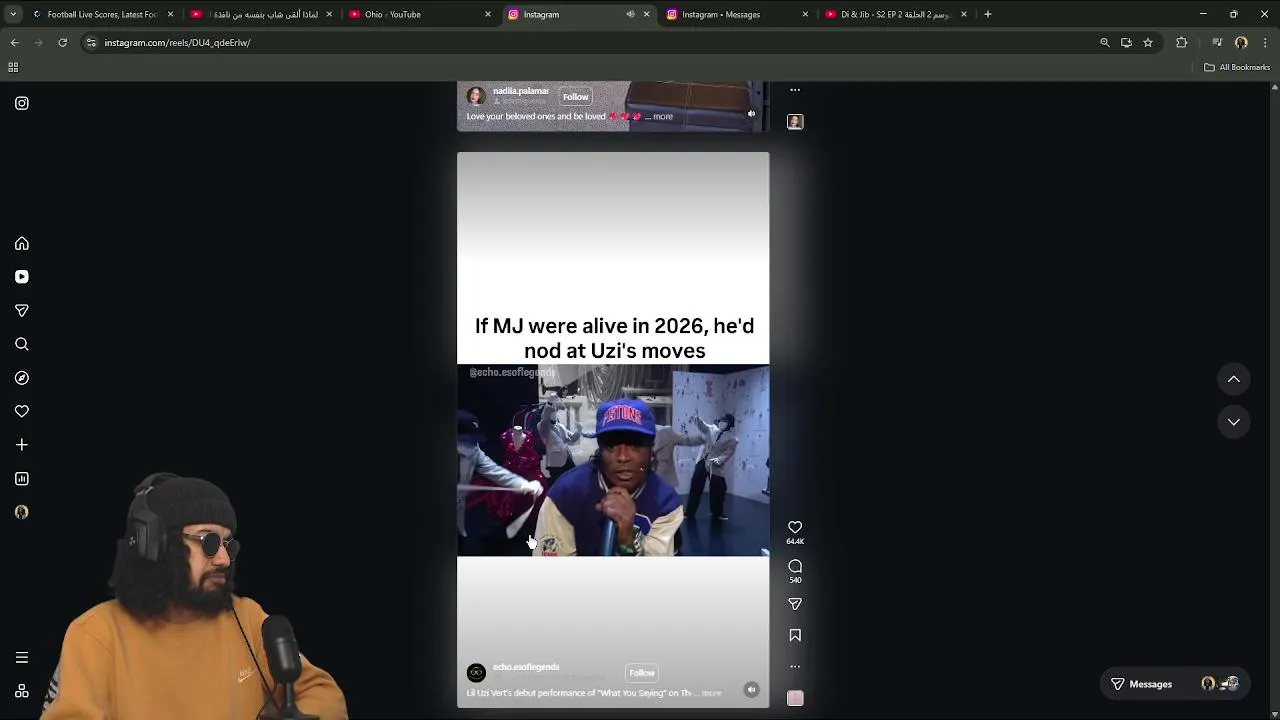Reload the Instagram page
Image resolution: width=1280 pixels, height=720 pixels.
[x=62, y=42]
